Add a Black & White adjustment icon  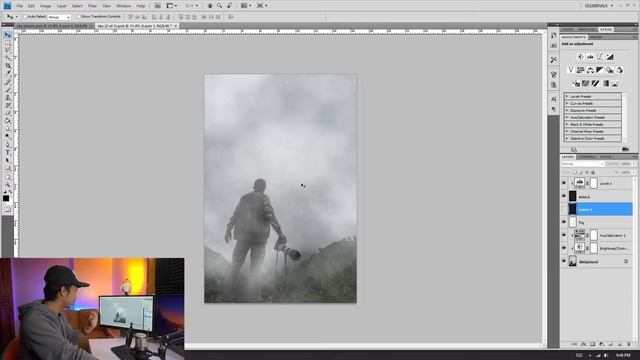(x=600, y=70)
